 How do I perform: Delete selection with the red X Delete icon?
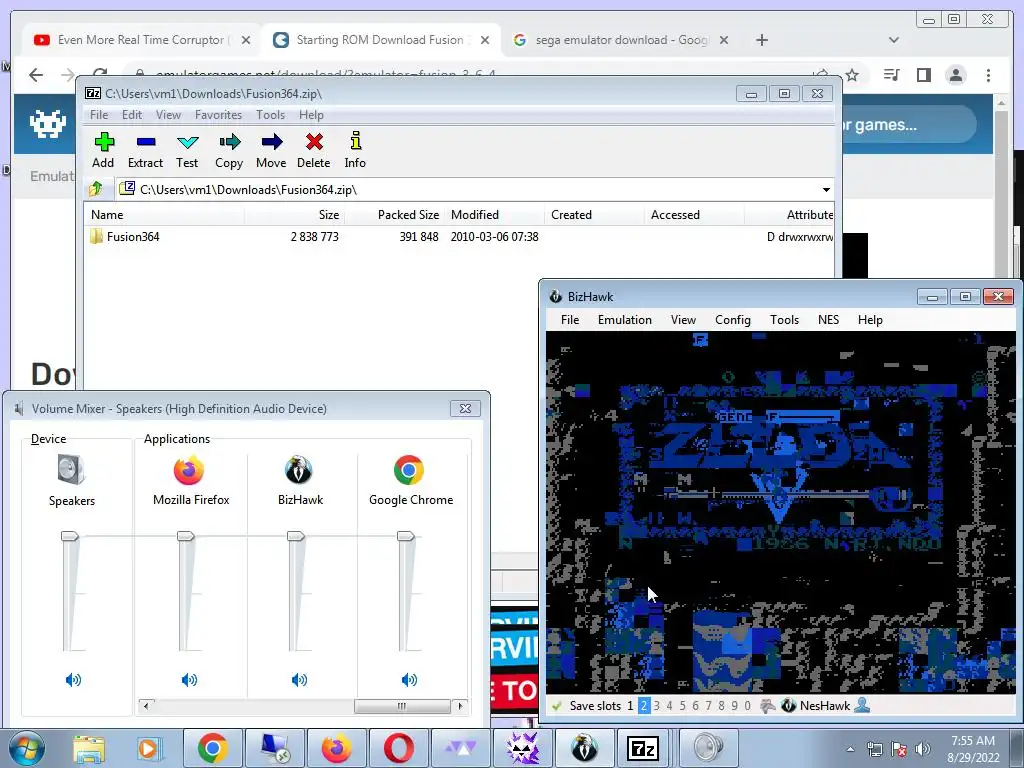pos(313,150)
